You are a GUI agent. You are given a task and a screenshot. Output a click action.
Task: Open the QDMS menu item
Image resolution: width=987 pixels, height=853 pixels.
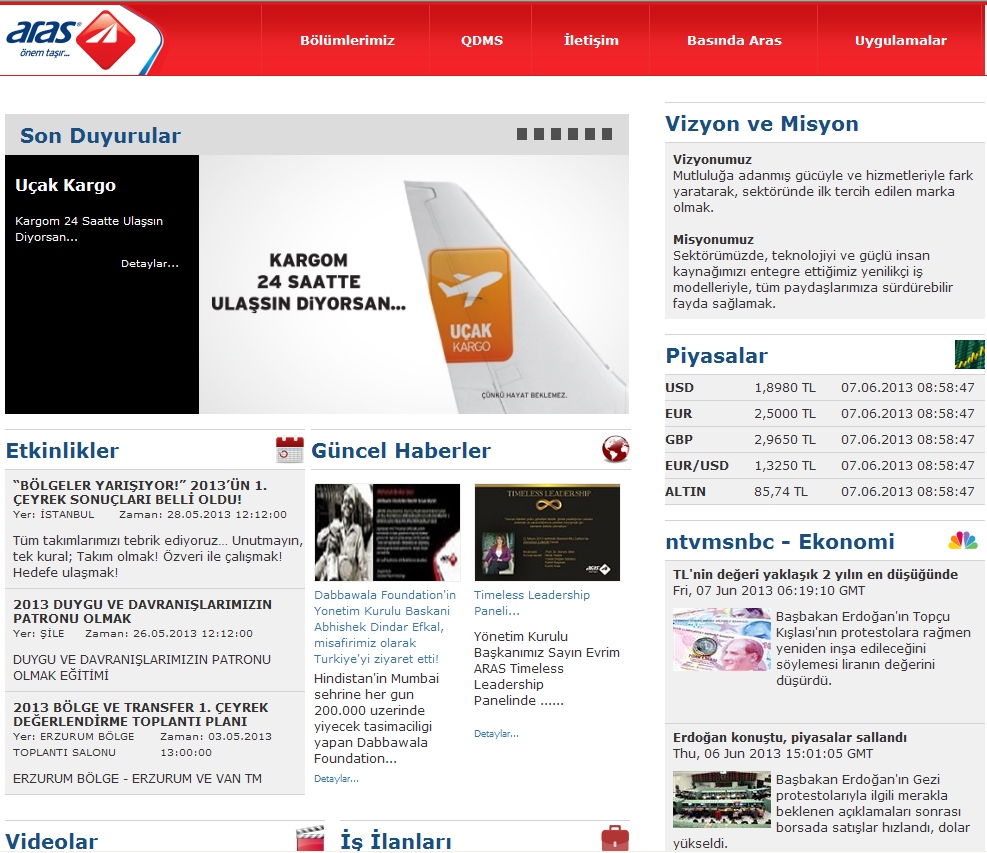[x=482, y=40]
